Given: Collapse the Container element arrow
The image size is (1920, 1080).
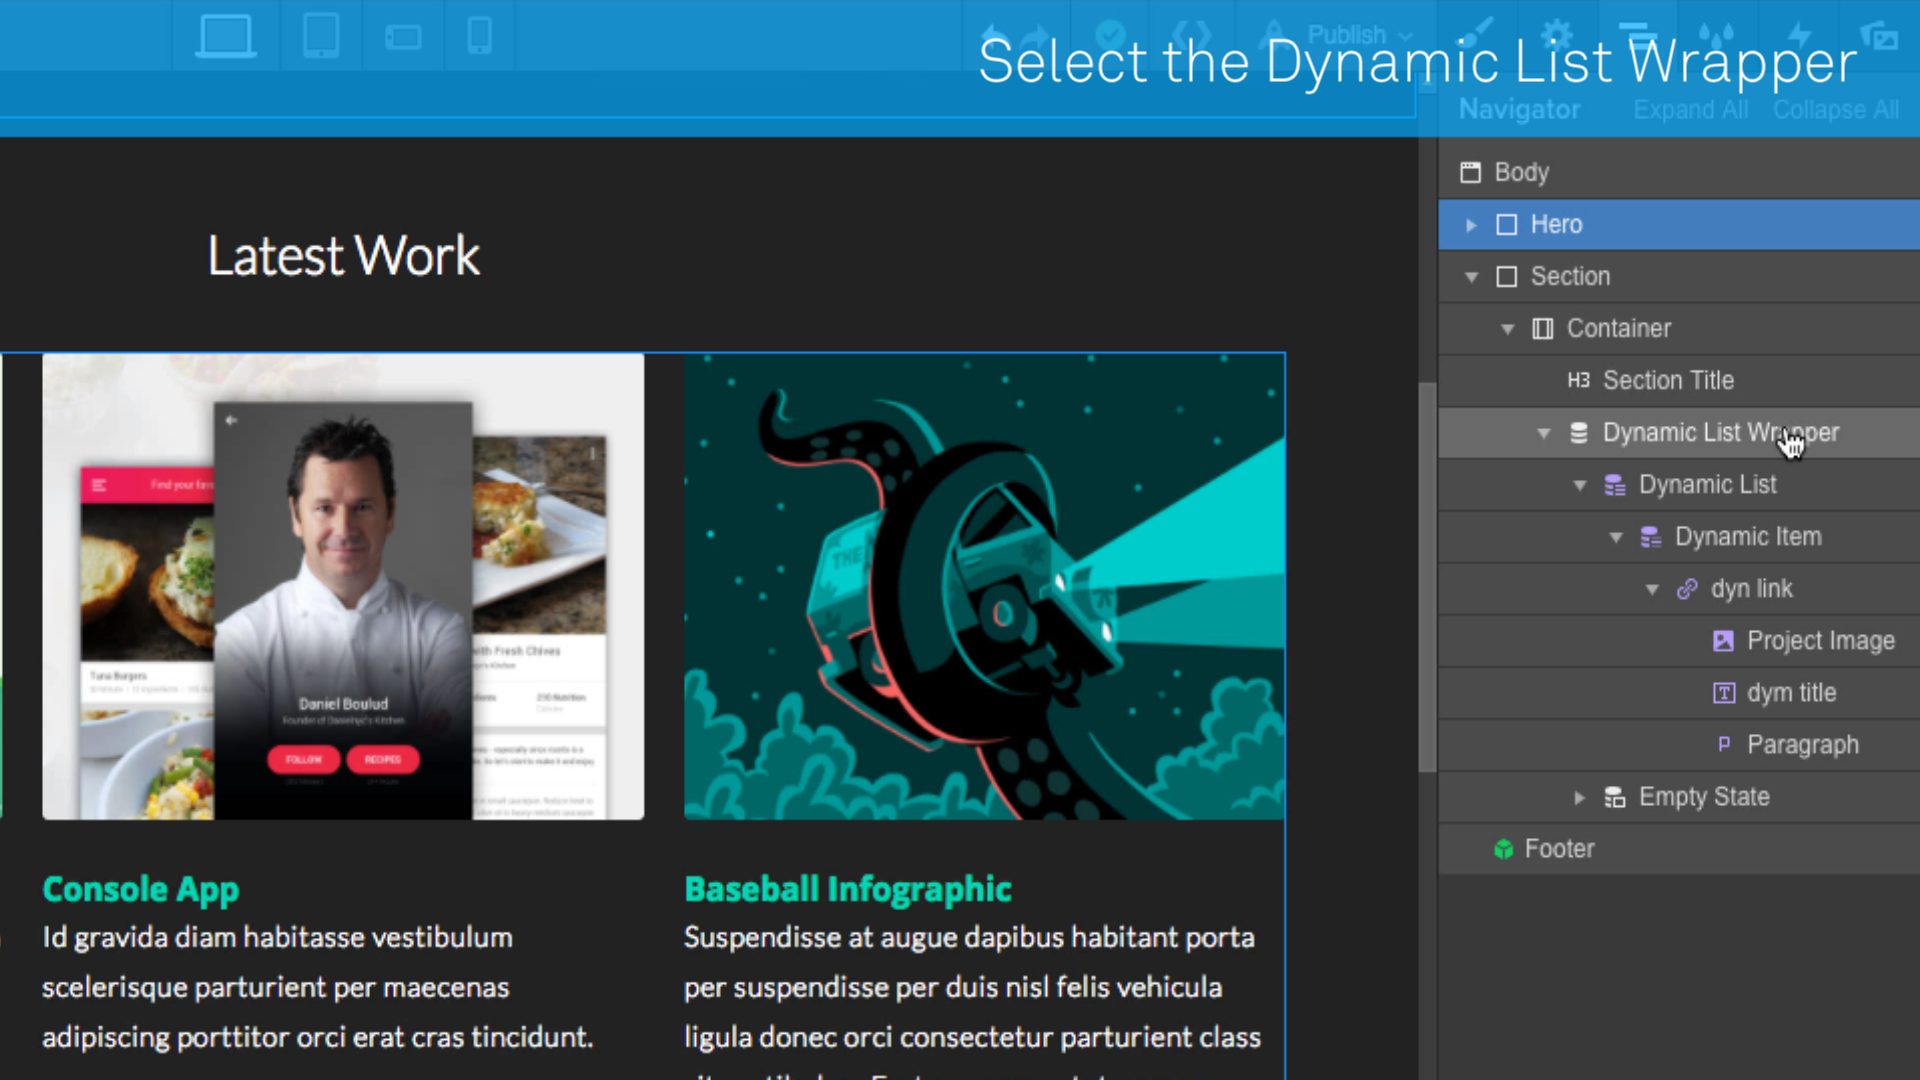Looking at the screenshot, I should (x=1507, y=329).
